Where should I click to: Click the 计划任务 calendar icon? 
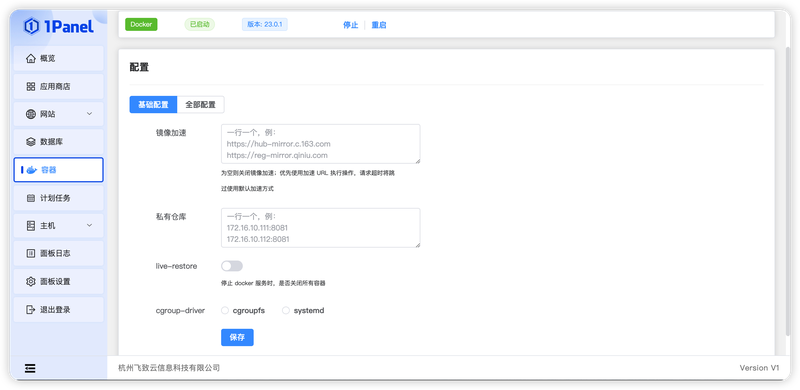(x=31, y=198)
